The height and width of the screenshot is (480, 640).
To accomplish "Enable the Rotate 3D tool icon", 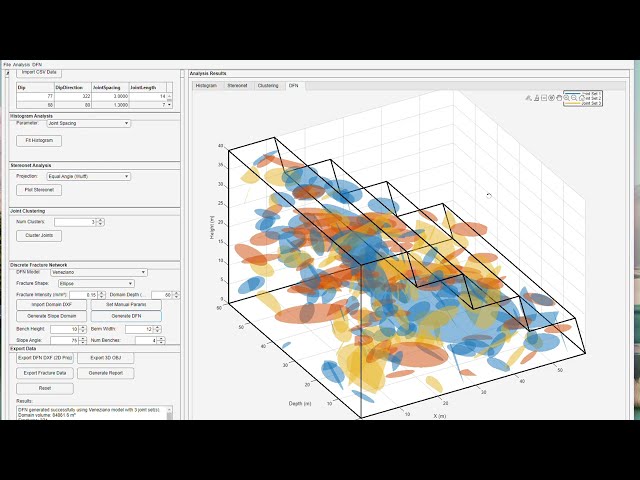I will [x=551, y=98].
